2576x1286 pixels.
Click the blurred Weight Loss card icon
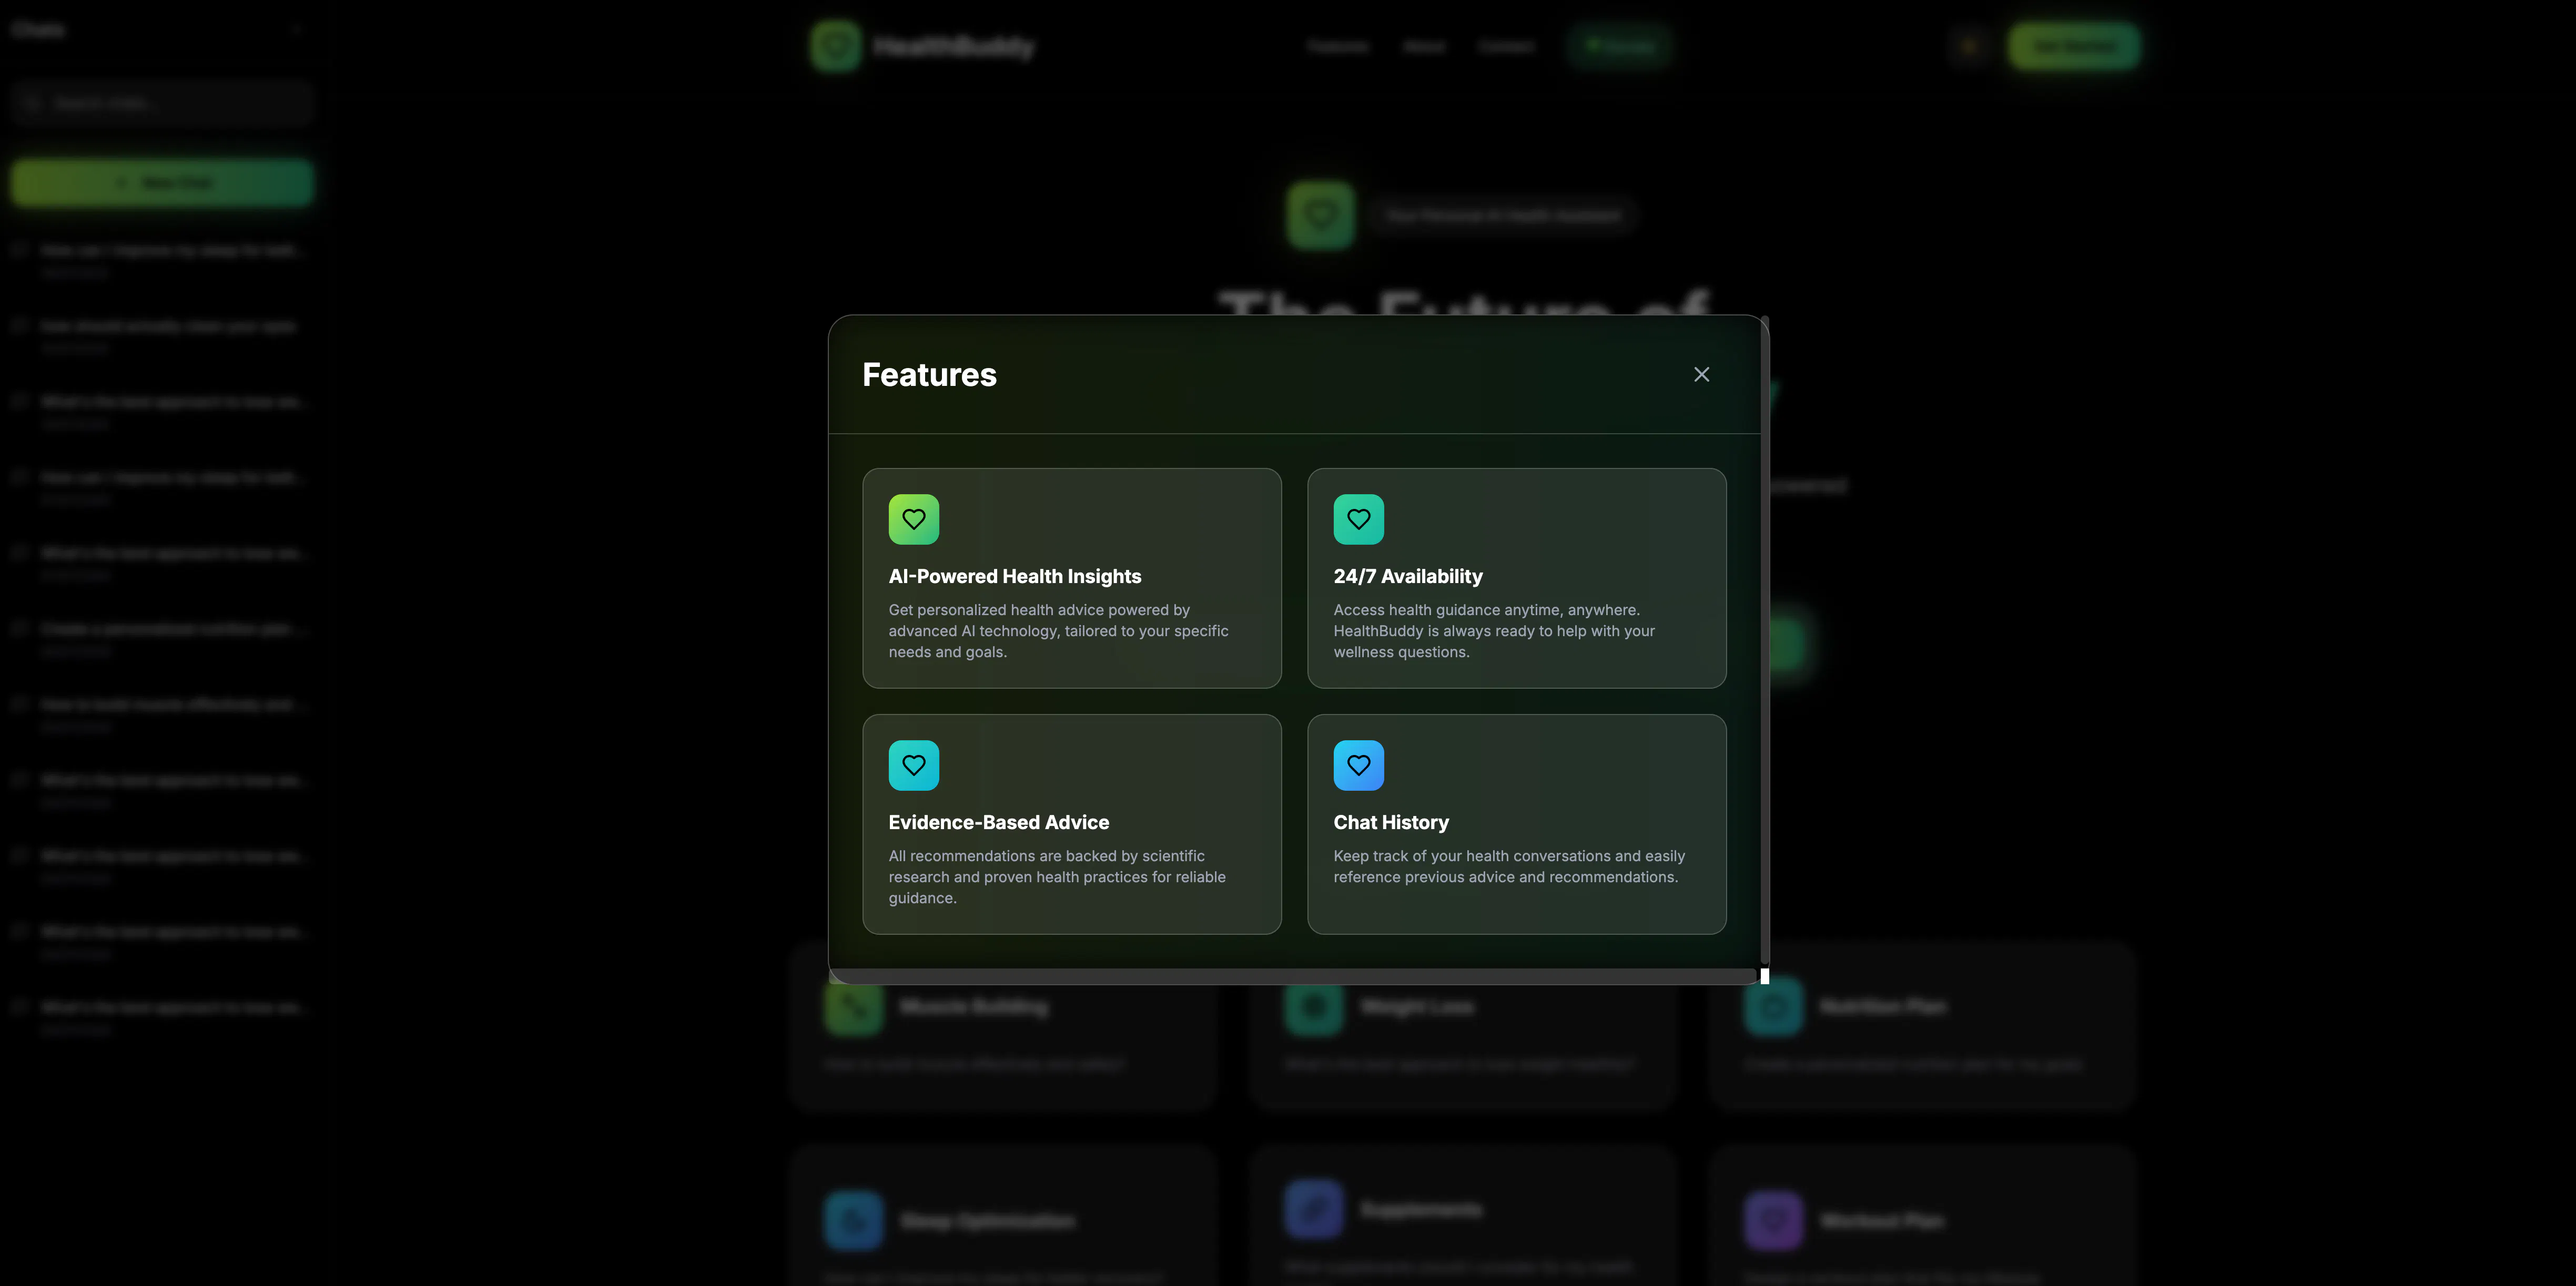[x=1313, y=1006]
